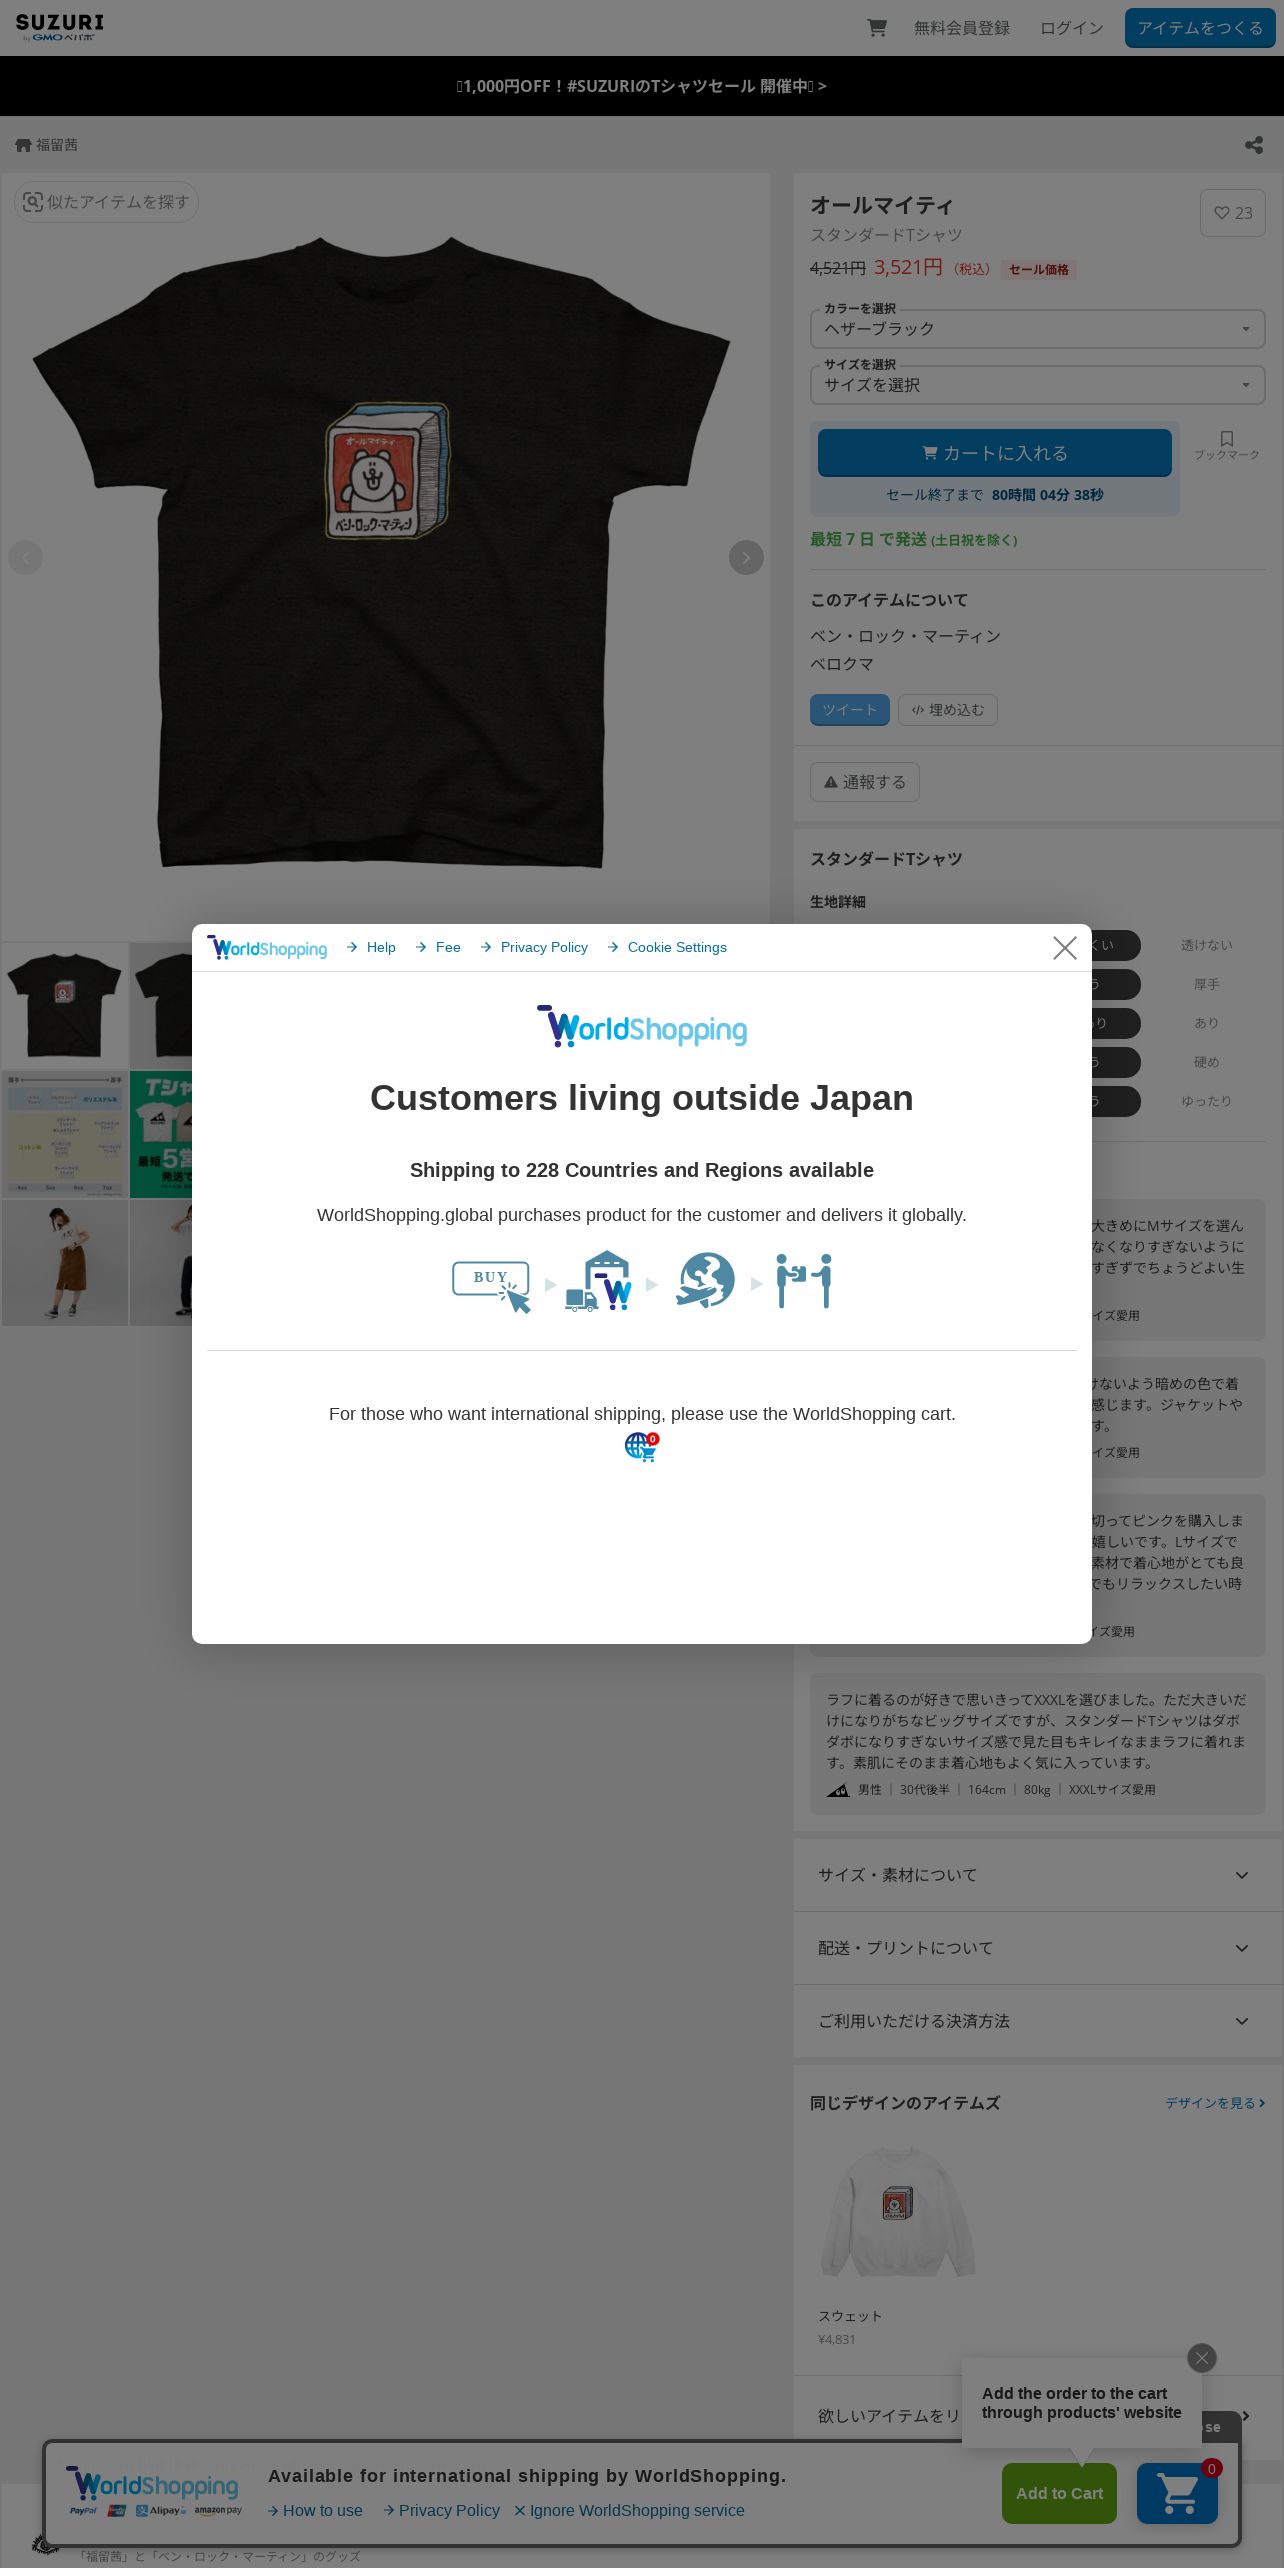Click WorldShopping logo in modal header
The height and width of the screenshot is (2568, 1284).
click(x=267, y=948)
